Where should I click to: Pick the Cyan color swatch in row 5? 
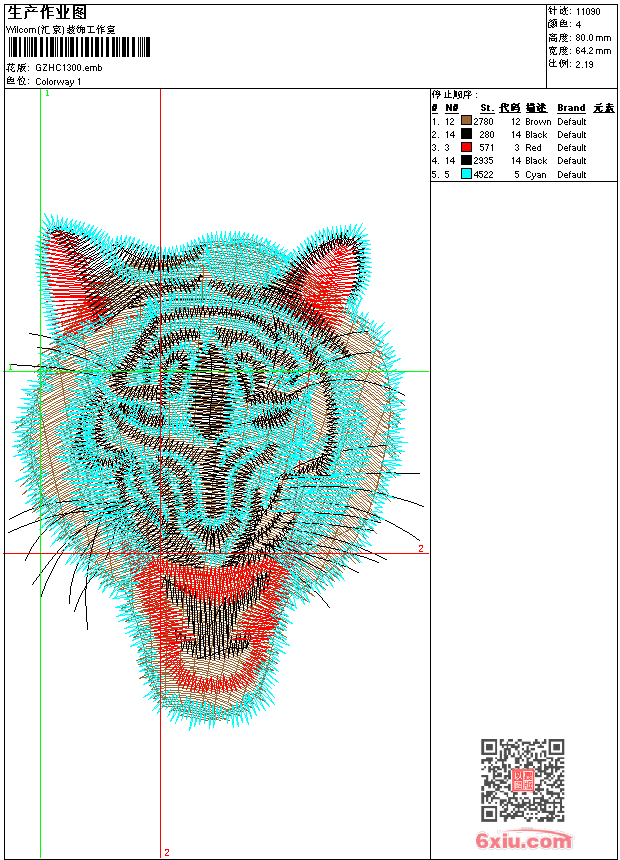(x=466, y=174)
